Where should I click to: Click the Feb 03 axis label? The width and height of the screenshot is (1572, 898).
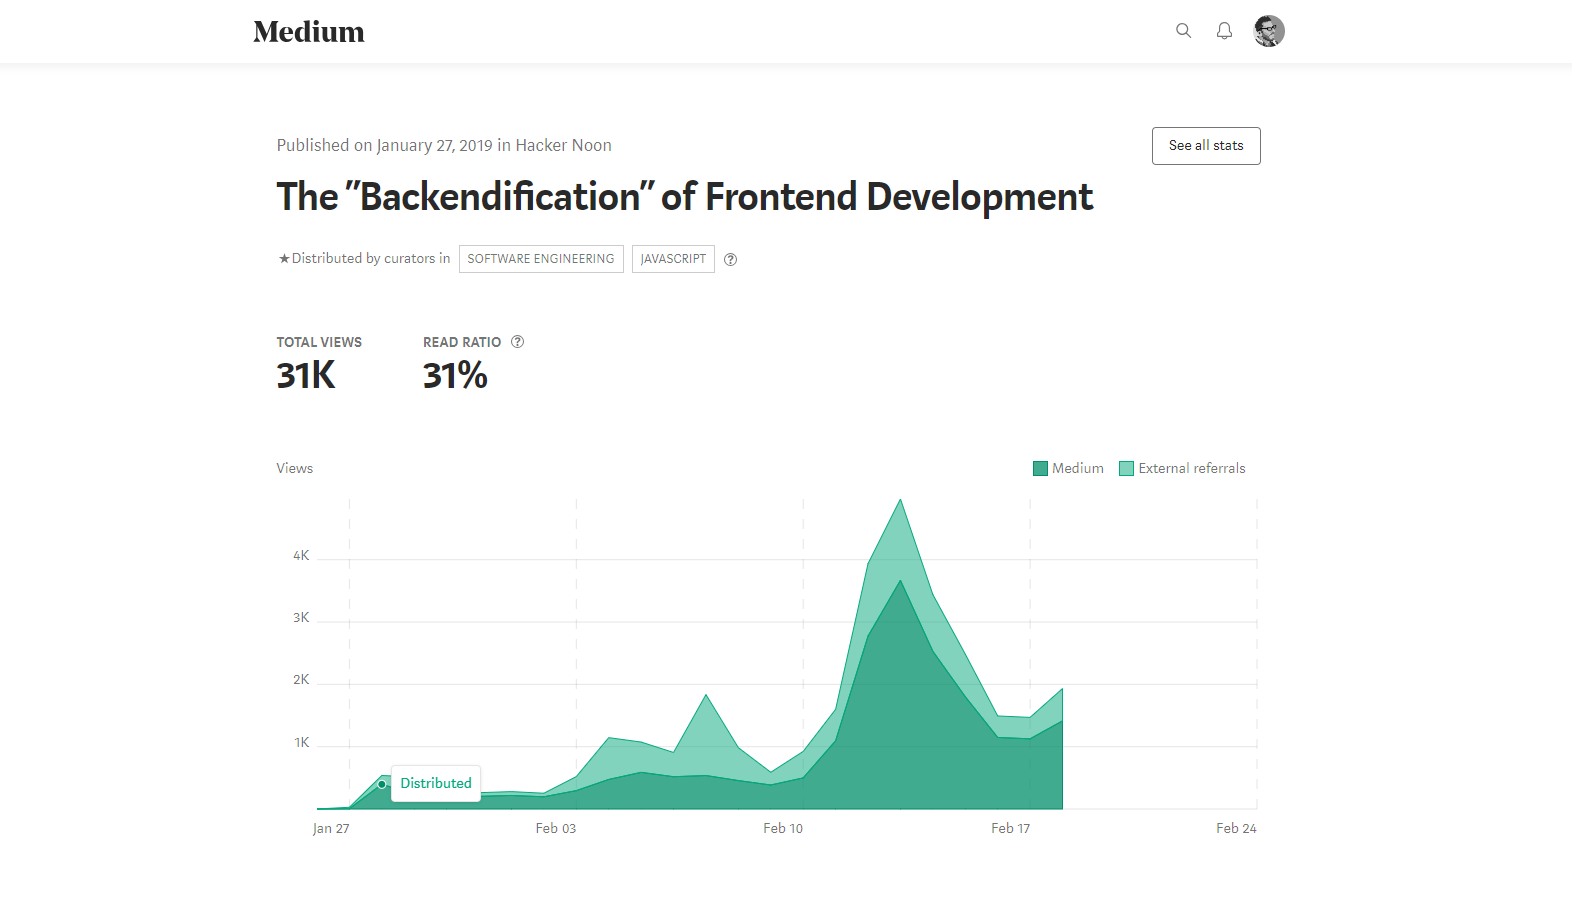[x=556, y=828]
